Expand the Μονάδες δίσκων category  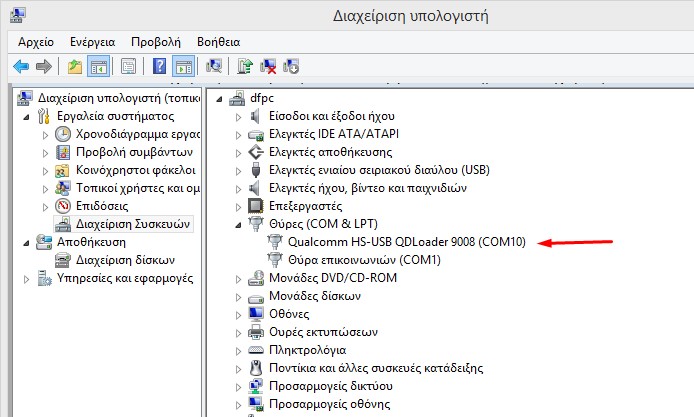(x=238, y=296)
